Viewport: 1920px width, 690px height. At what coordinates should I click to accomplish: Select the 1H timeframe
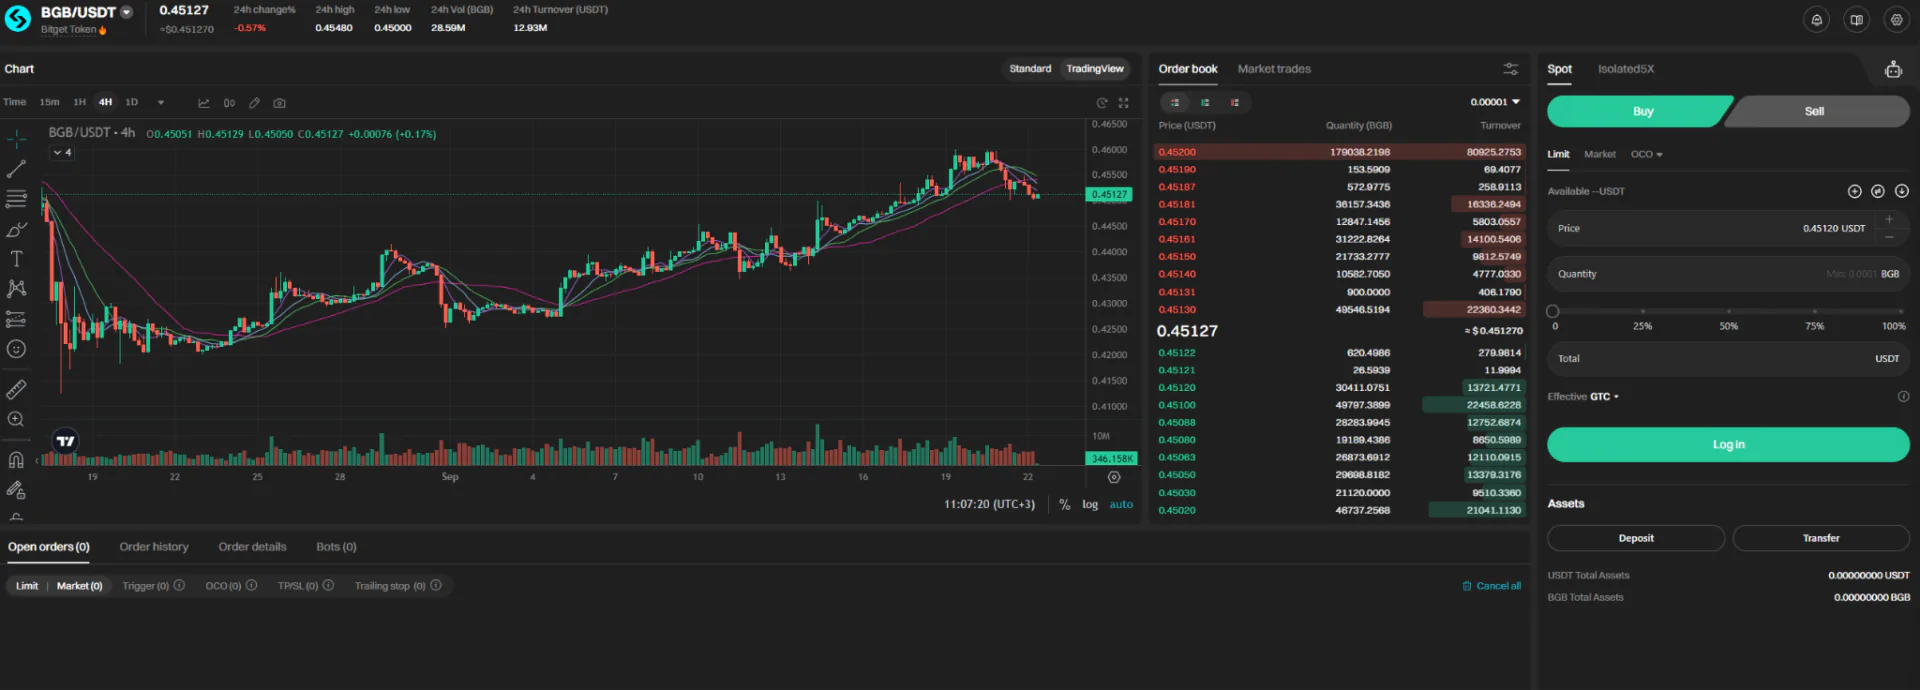point(80,102)
